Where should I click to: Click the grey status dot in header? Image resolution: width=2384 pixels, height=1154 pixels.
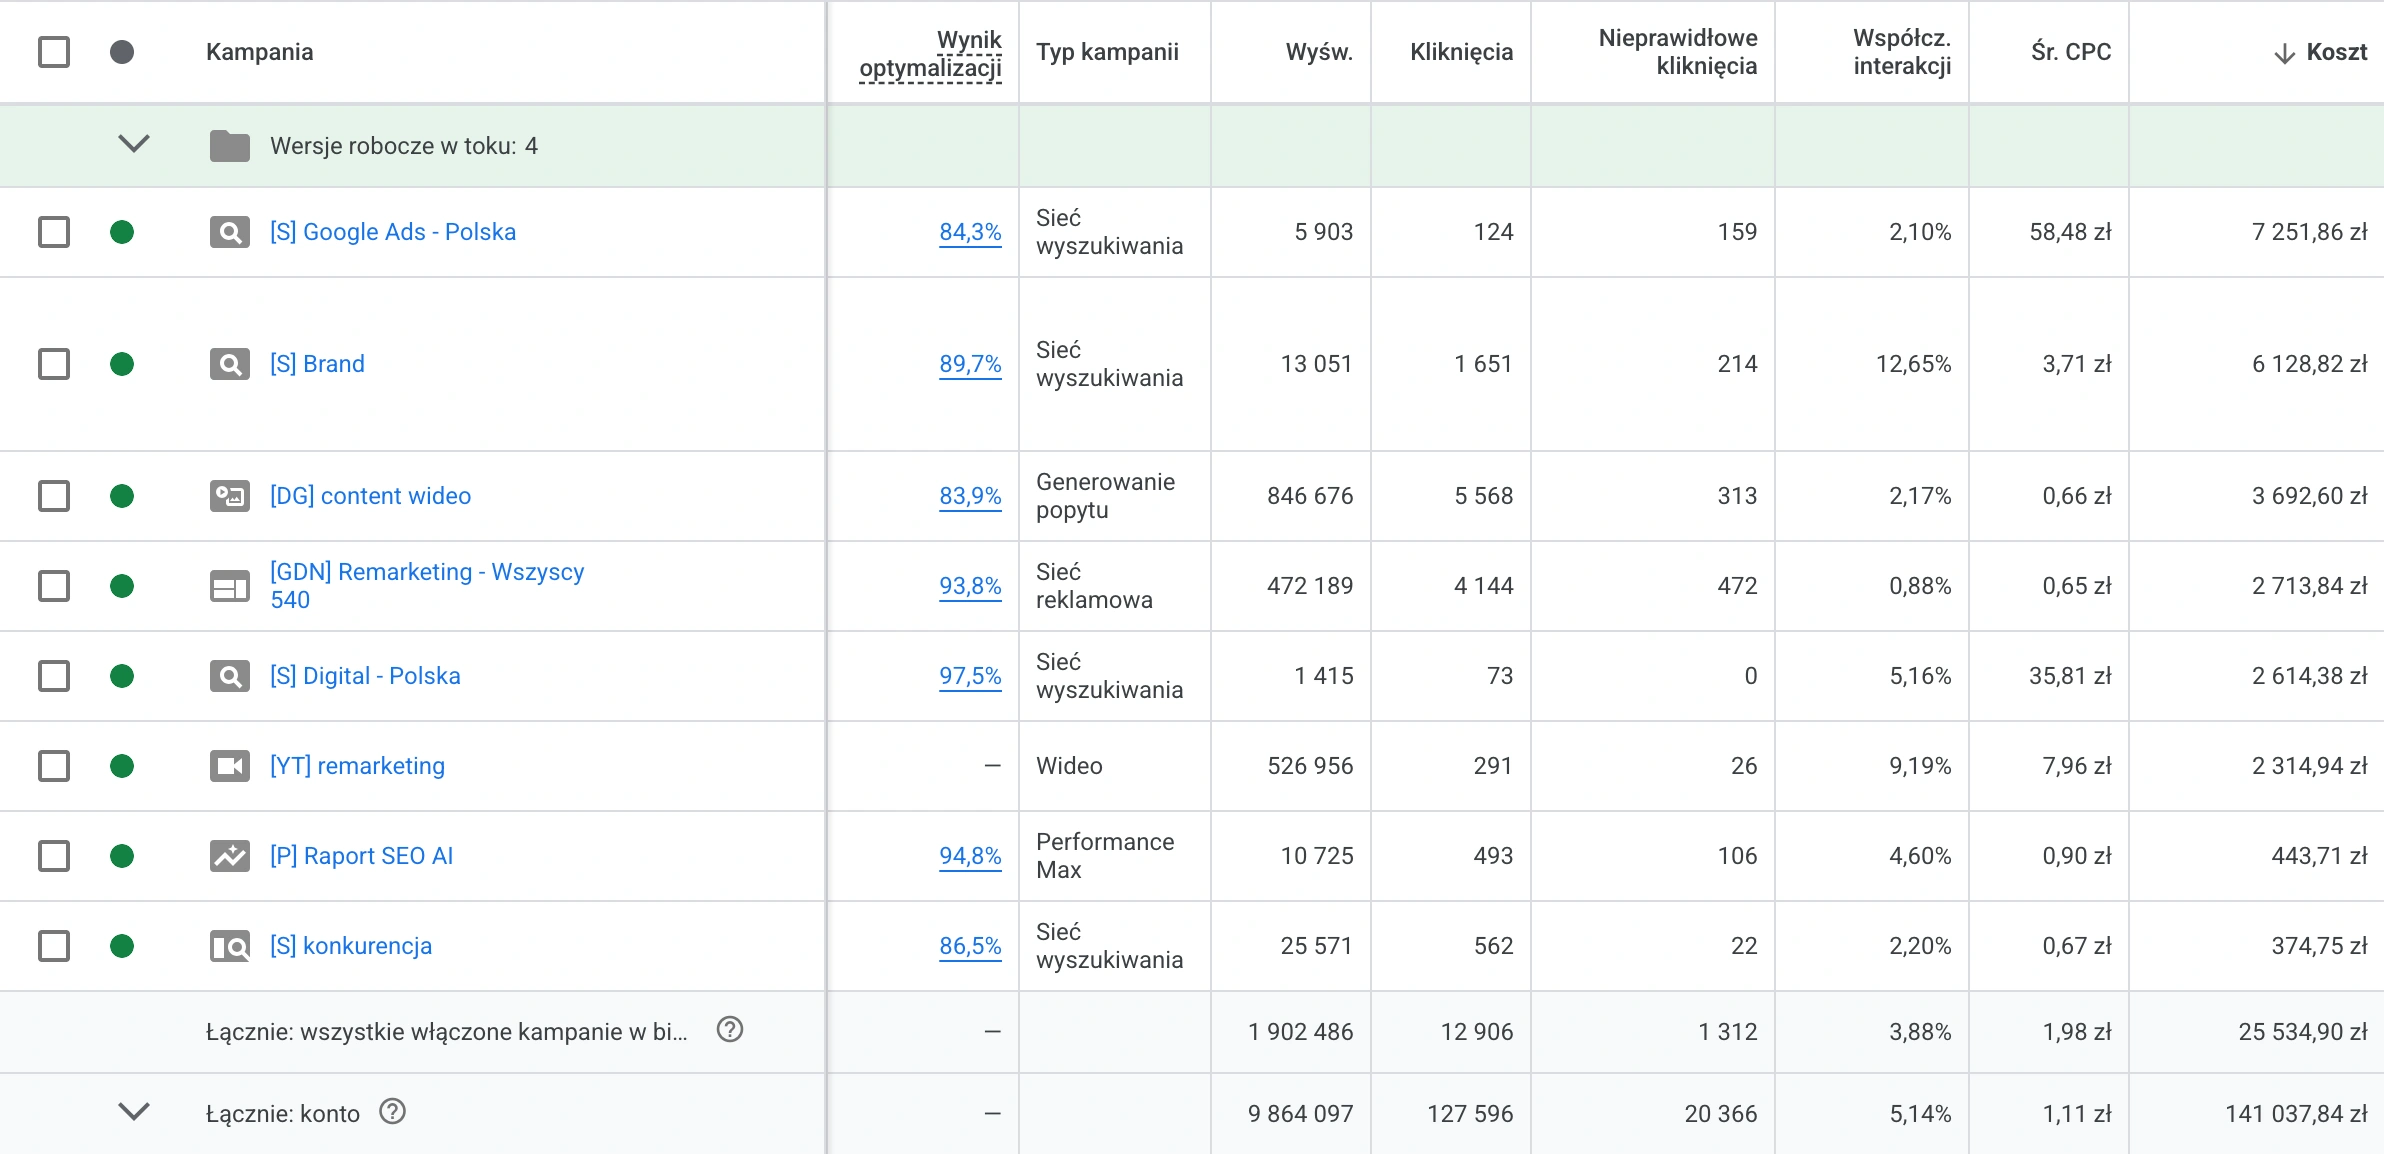click(x=122, y=52)
